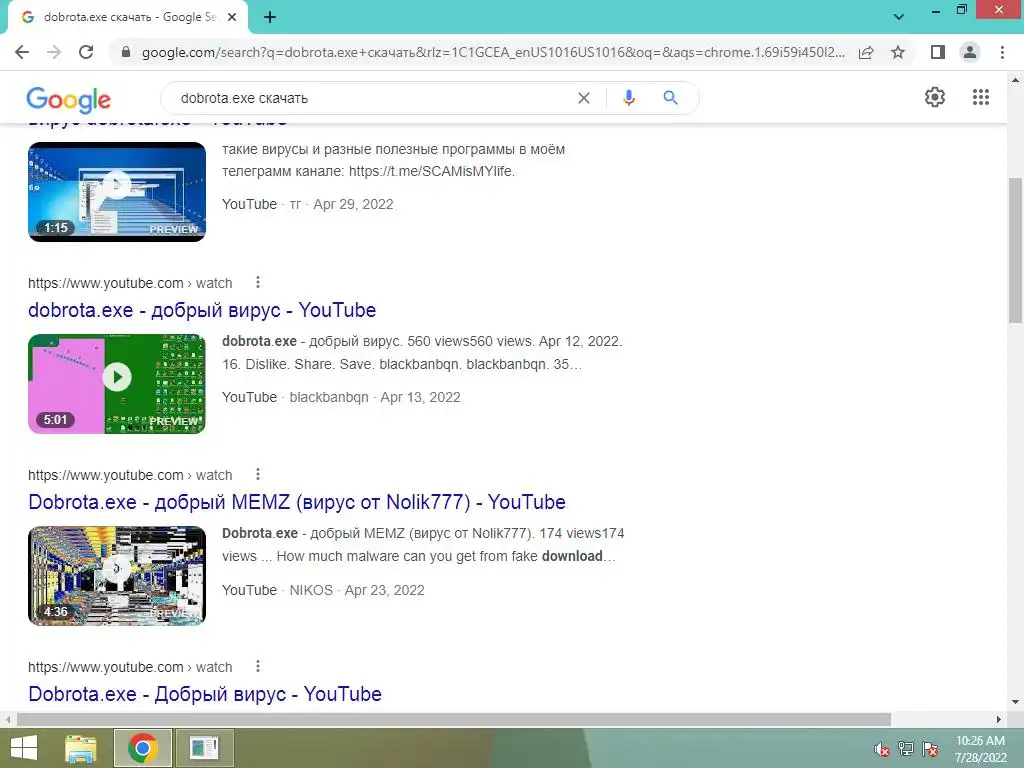Open Google search settings gear
The height and width of the screenshot is (768, 1024).
point(935,97)
